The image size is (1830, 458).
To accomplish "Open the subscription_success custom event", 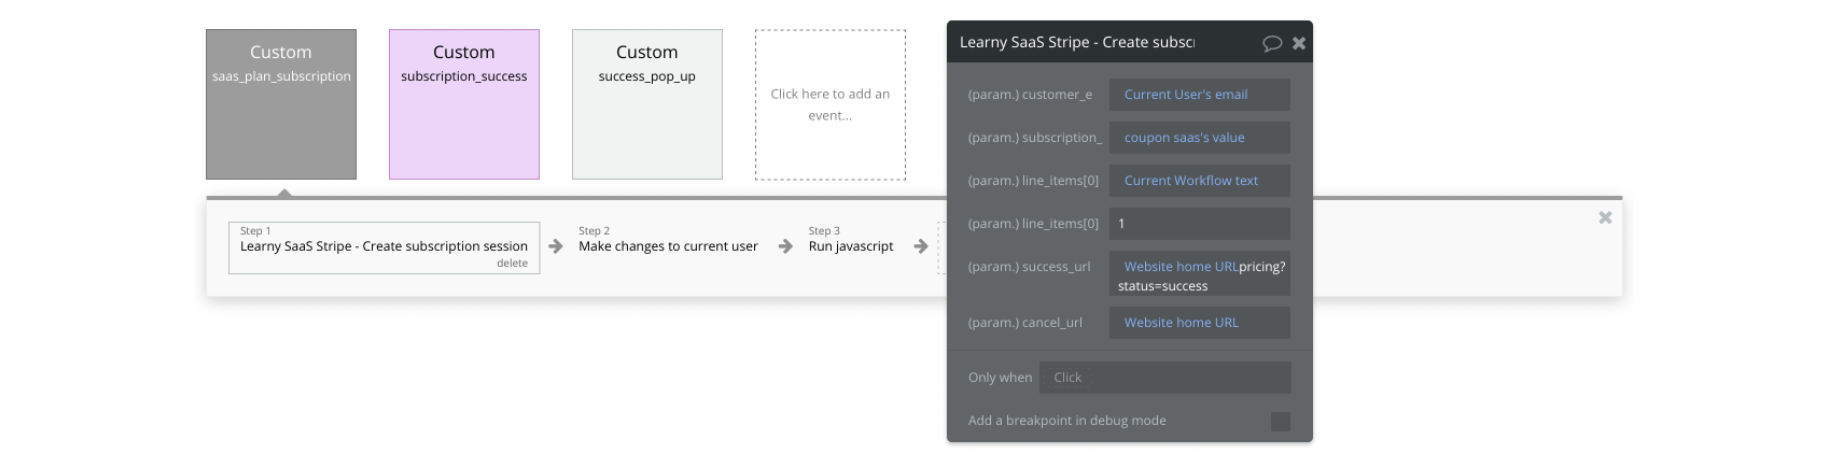I will (464, 105).
